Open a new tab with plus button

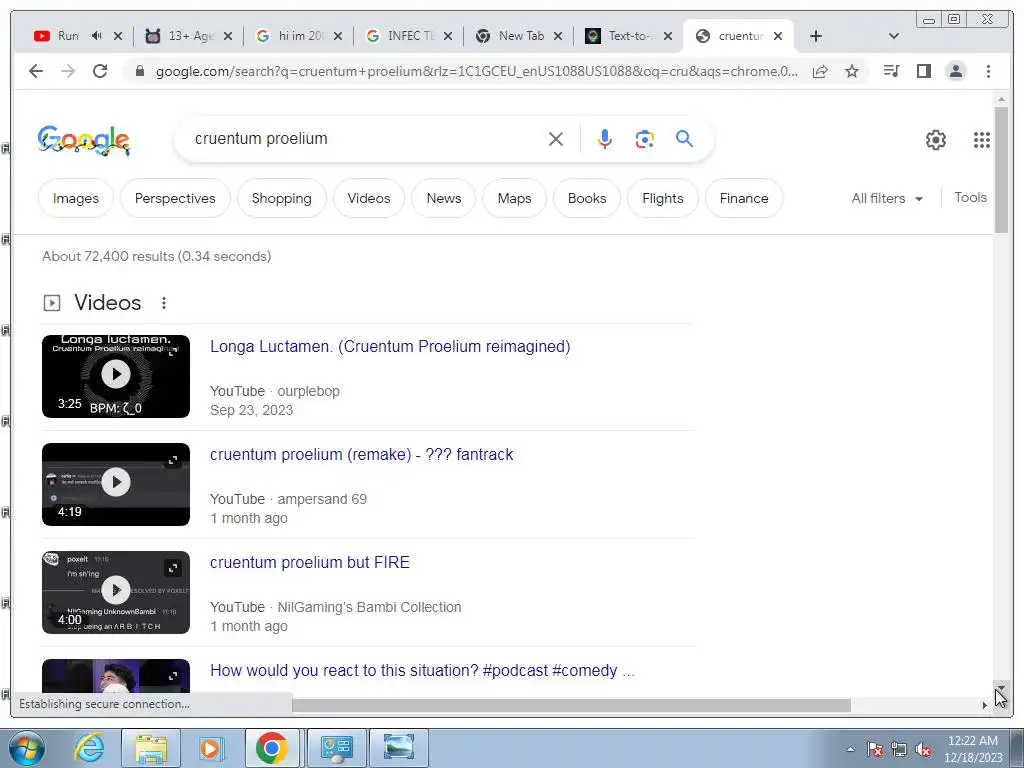[x=816, y=36]
